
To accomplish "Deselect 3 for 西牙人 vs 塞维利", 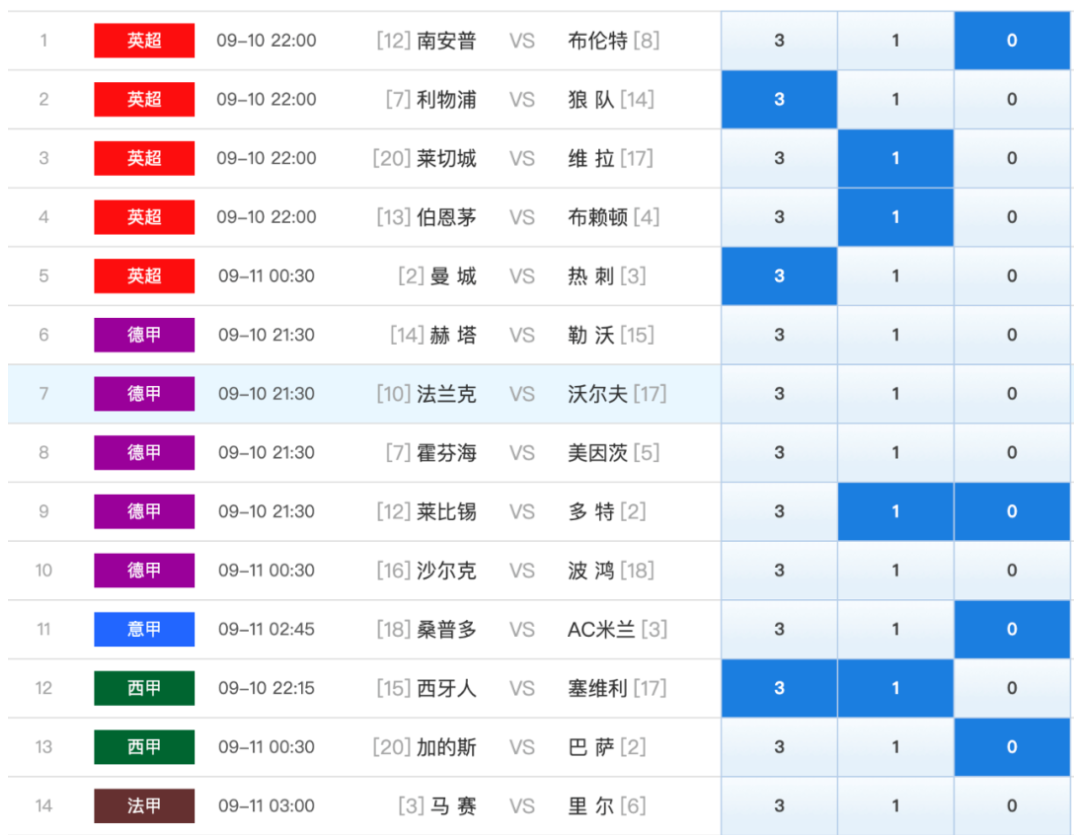I will coord(779,689).
